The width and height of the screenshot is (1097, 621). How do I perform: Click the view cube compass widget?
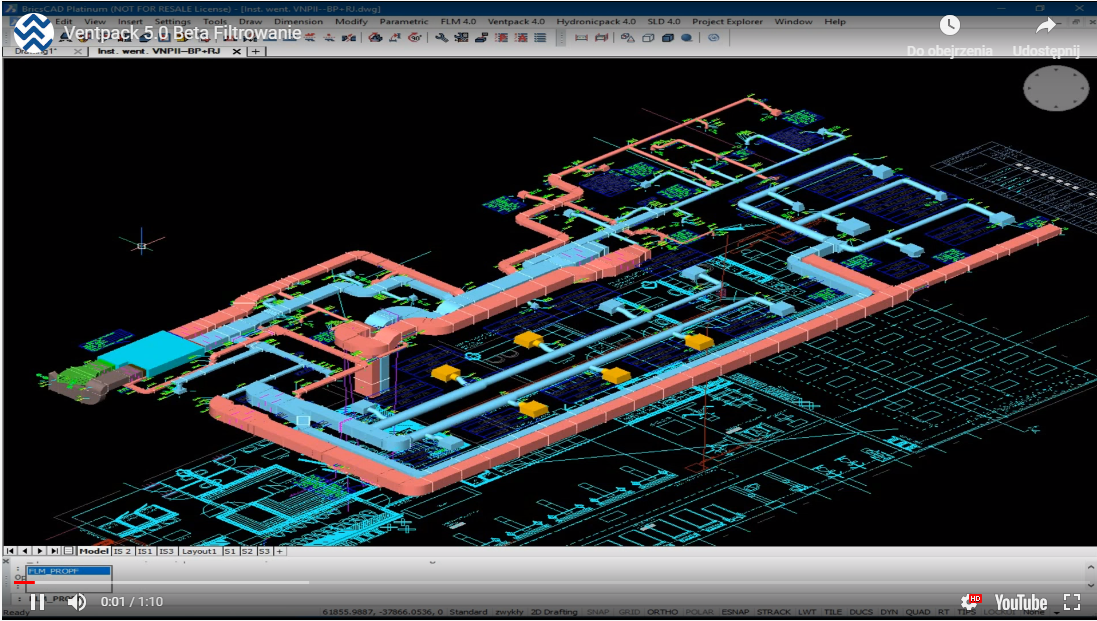[1055, 89]
